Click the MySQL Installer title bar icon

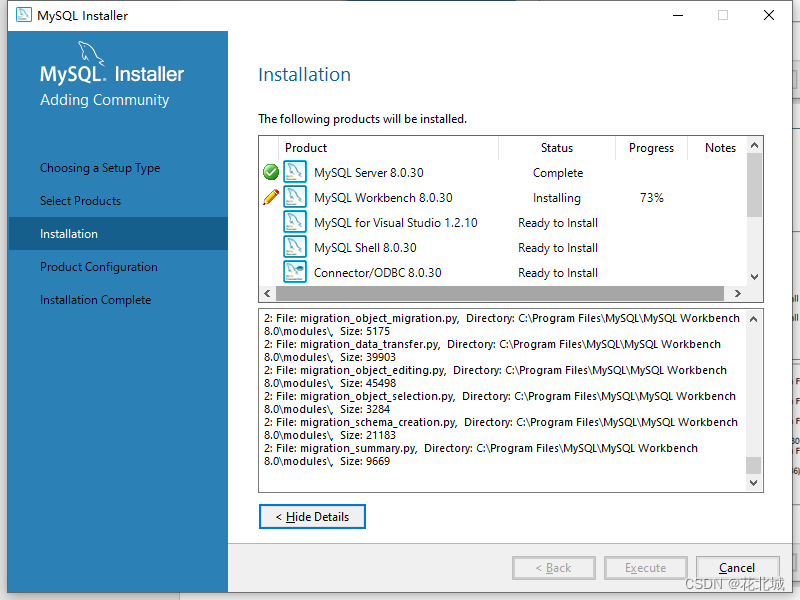click(23, 15)
